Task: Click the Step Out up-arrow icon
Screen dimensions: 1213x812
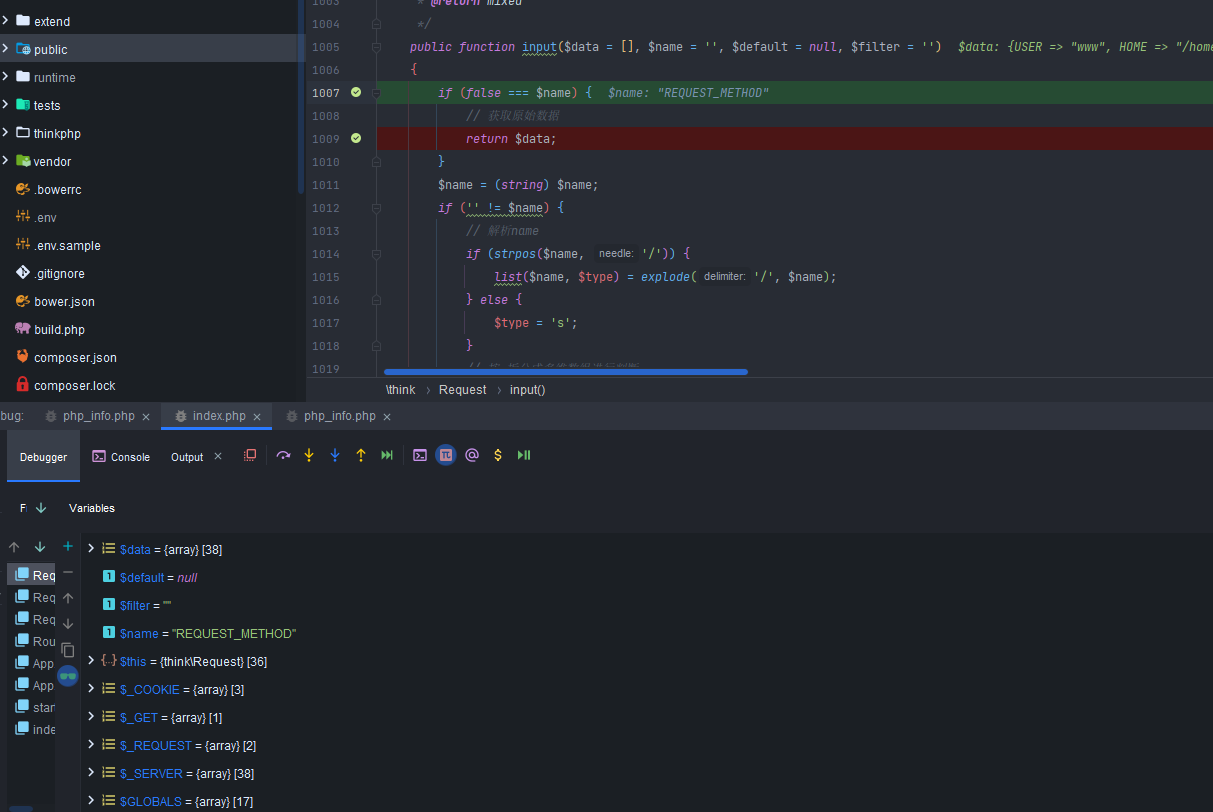Action: [361, 455]
